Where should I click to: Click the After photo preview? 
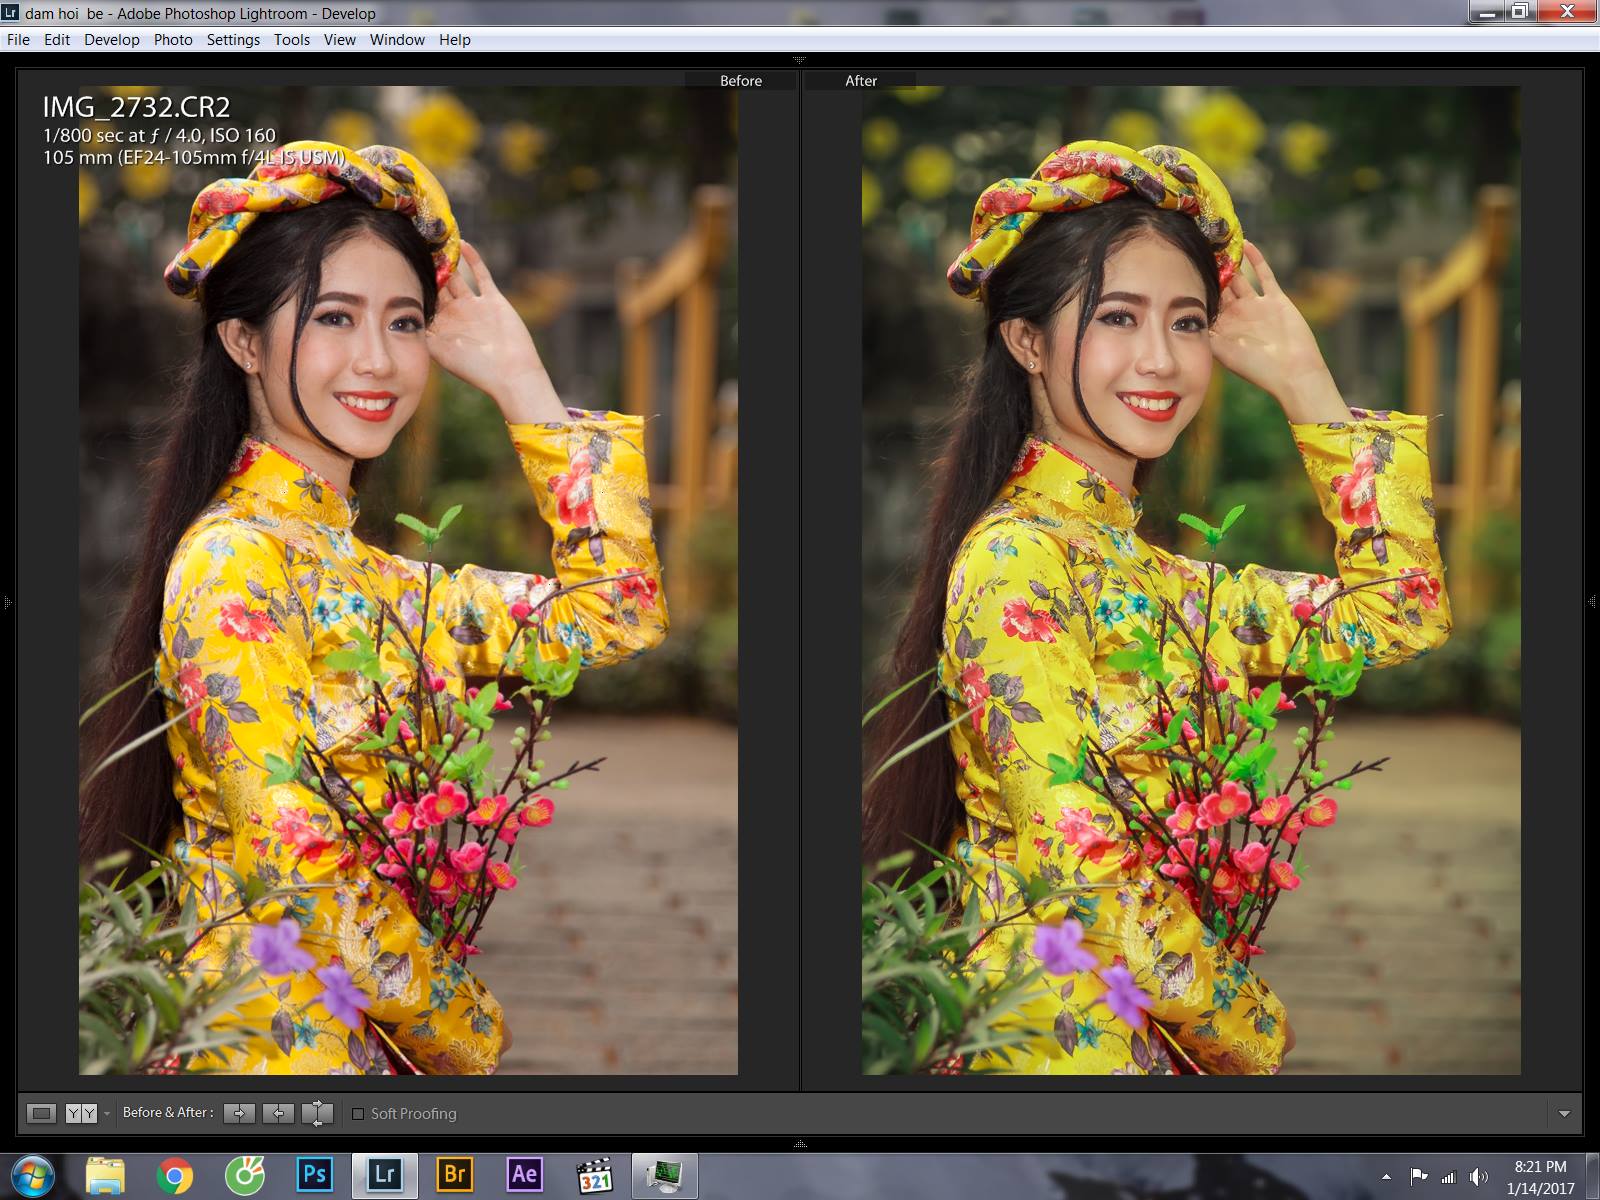coord(1191,580)
